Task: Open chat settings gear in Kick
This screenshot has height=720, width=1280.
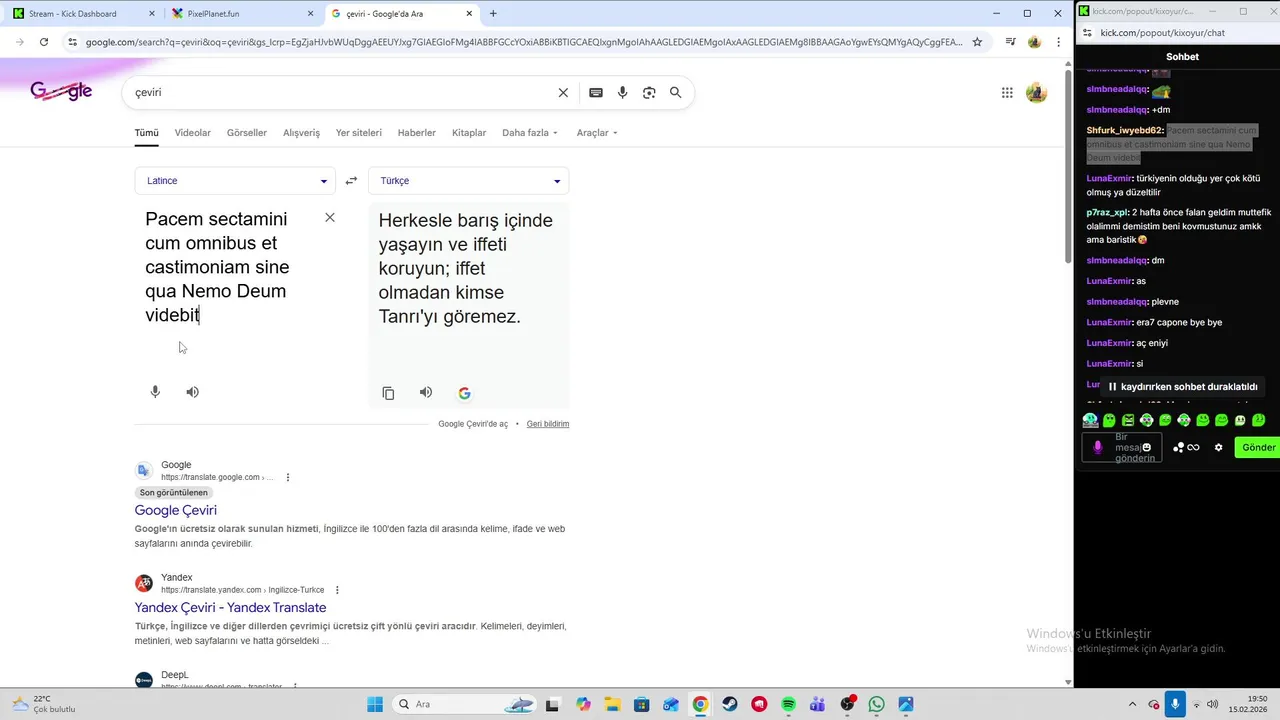Action: (1218, 448)
